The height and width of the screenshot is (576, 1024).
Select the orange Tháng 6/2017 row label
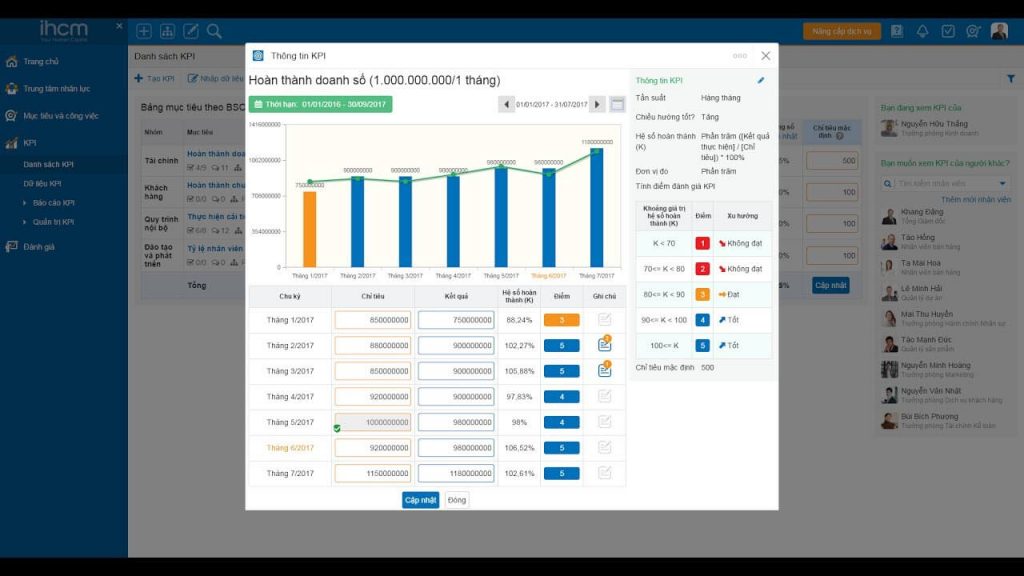click(290, 448)
